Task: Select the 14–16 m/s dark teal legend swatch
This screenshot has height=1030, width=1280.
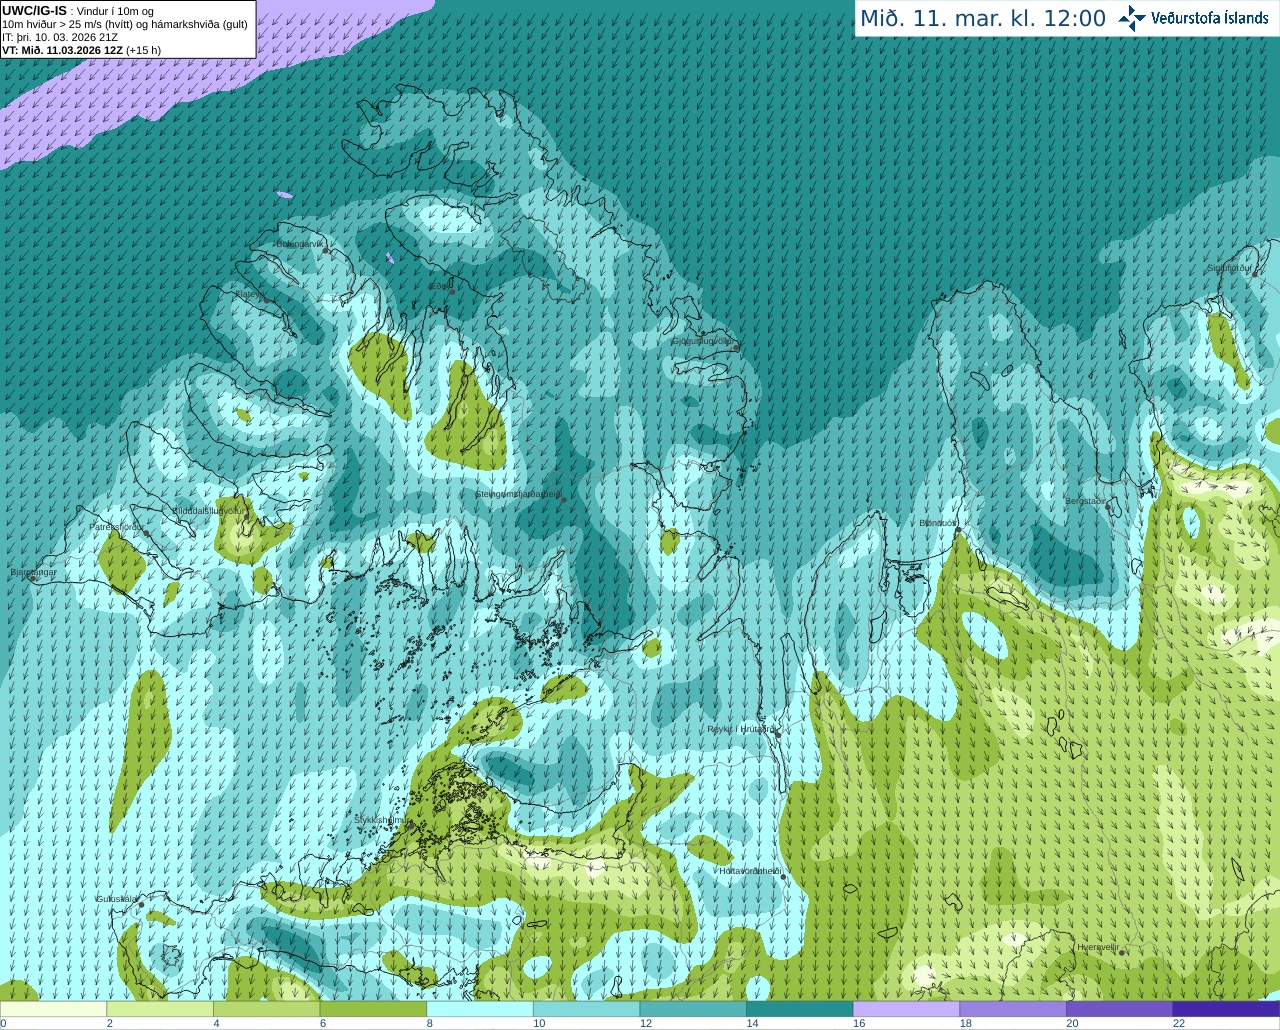Action: [x=800, y=1009]
